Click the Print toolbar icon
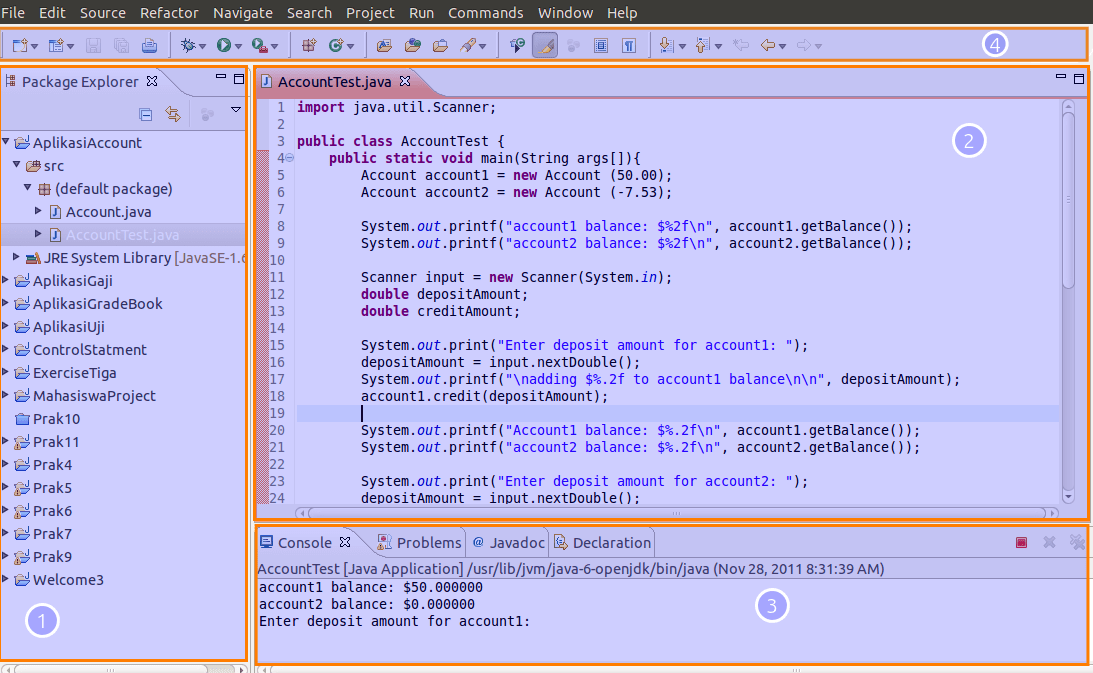Viewport: 1093px width, 673px height. pos(149,45)
